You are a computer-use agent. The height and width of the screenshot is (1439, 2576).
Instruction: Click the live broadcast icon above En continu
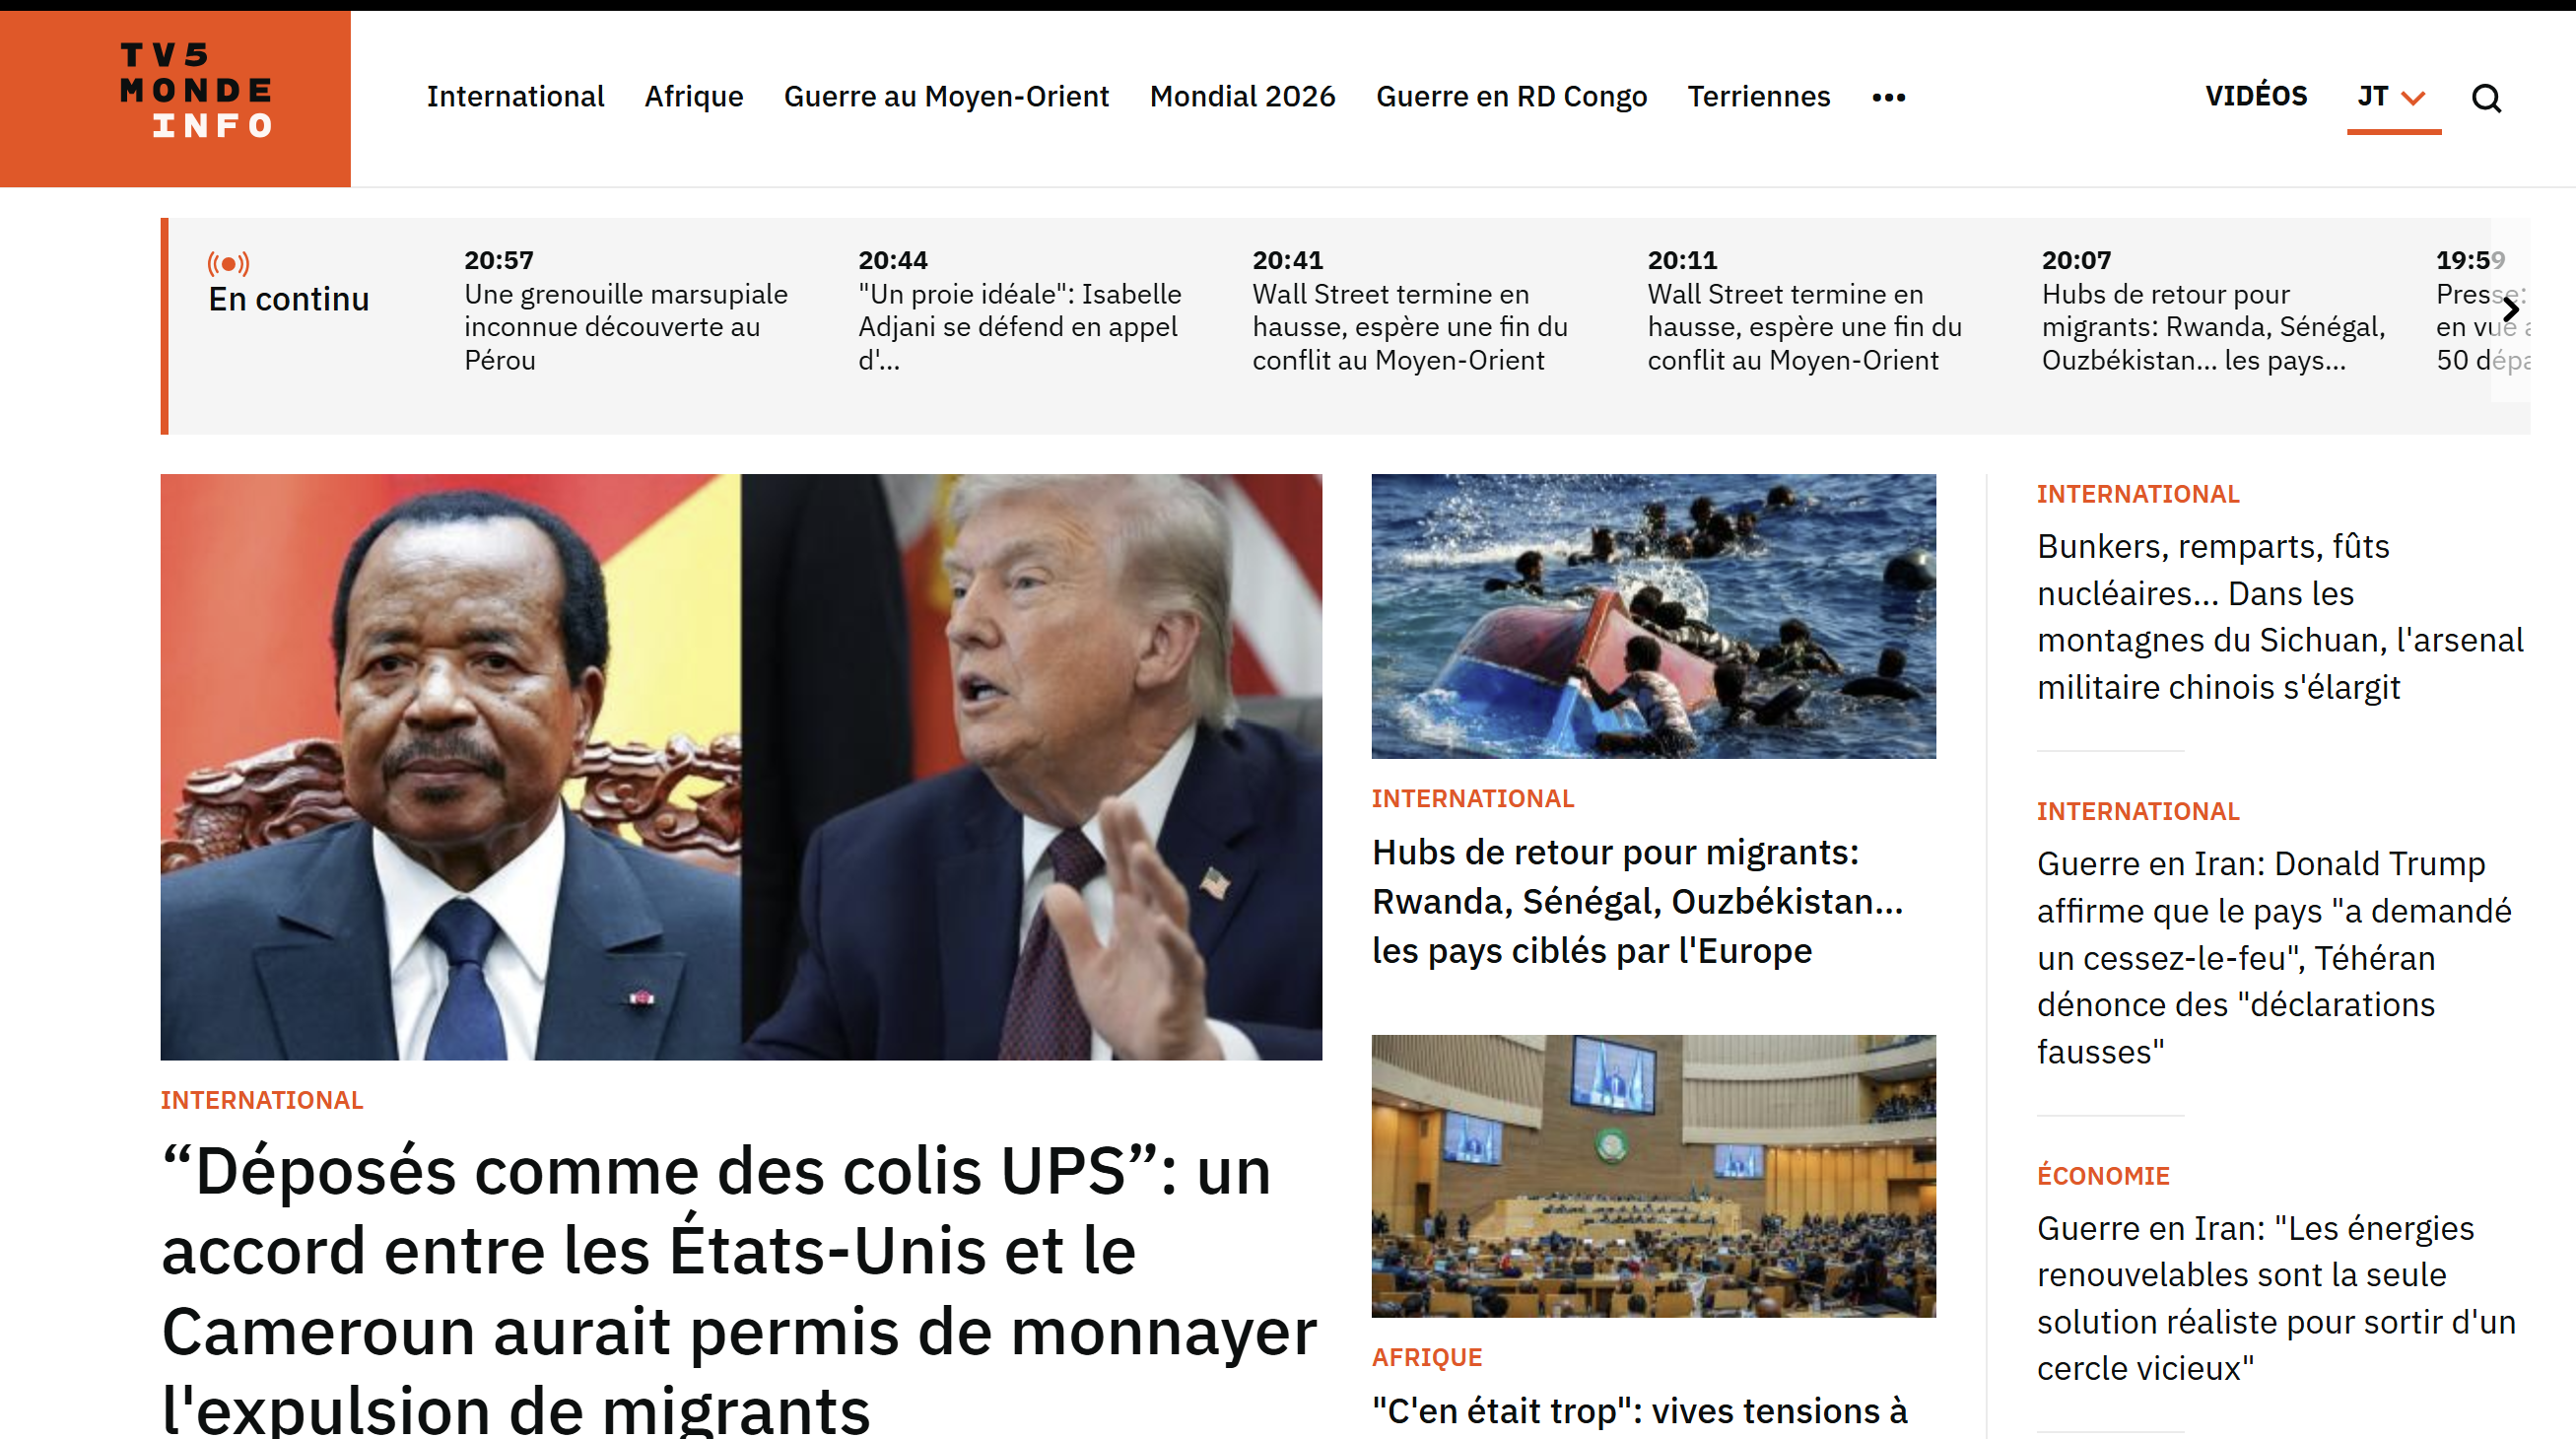coord(228,263)
